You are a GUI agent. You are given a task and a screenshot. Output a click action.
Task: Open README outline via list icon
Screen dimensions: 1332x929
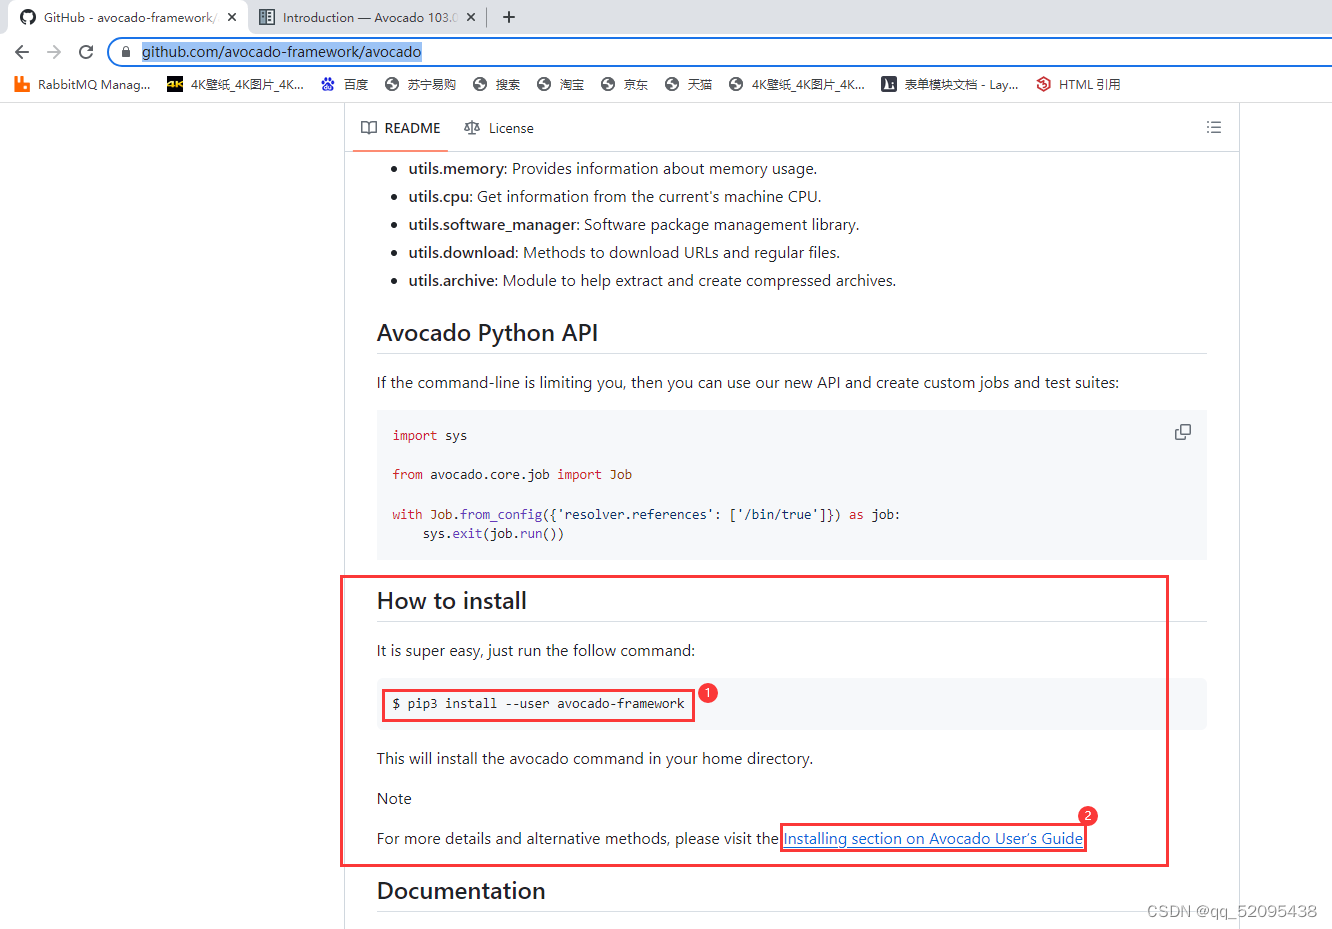(x=1213, y=127)
